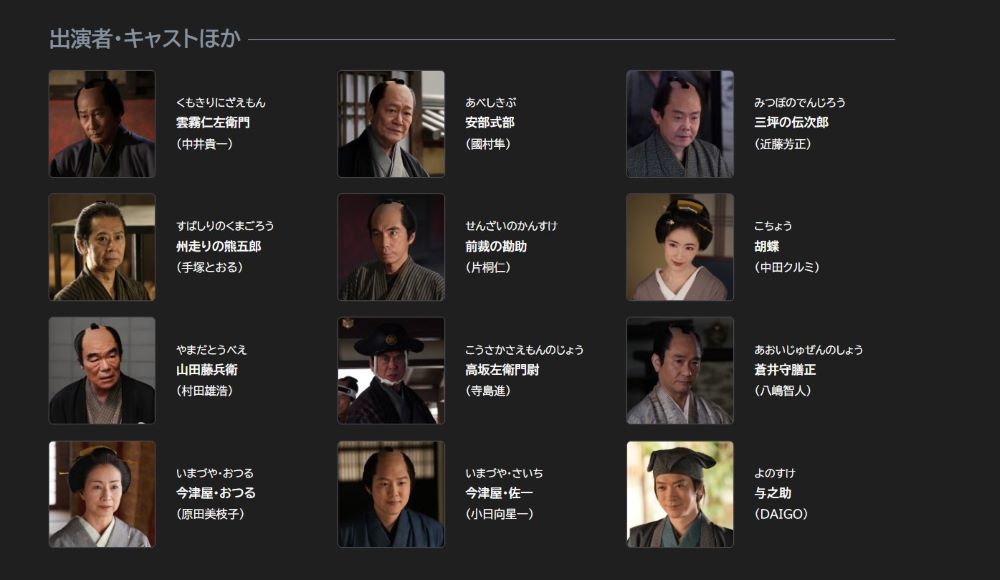1000x580 pixels.
Task: Select the actor name 寺島進
Action: [487, 390]
